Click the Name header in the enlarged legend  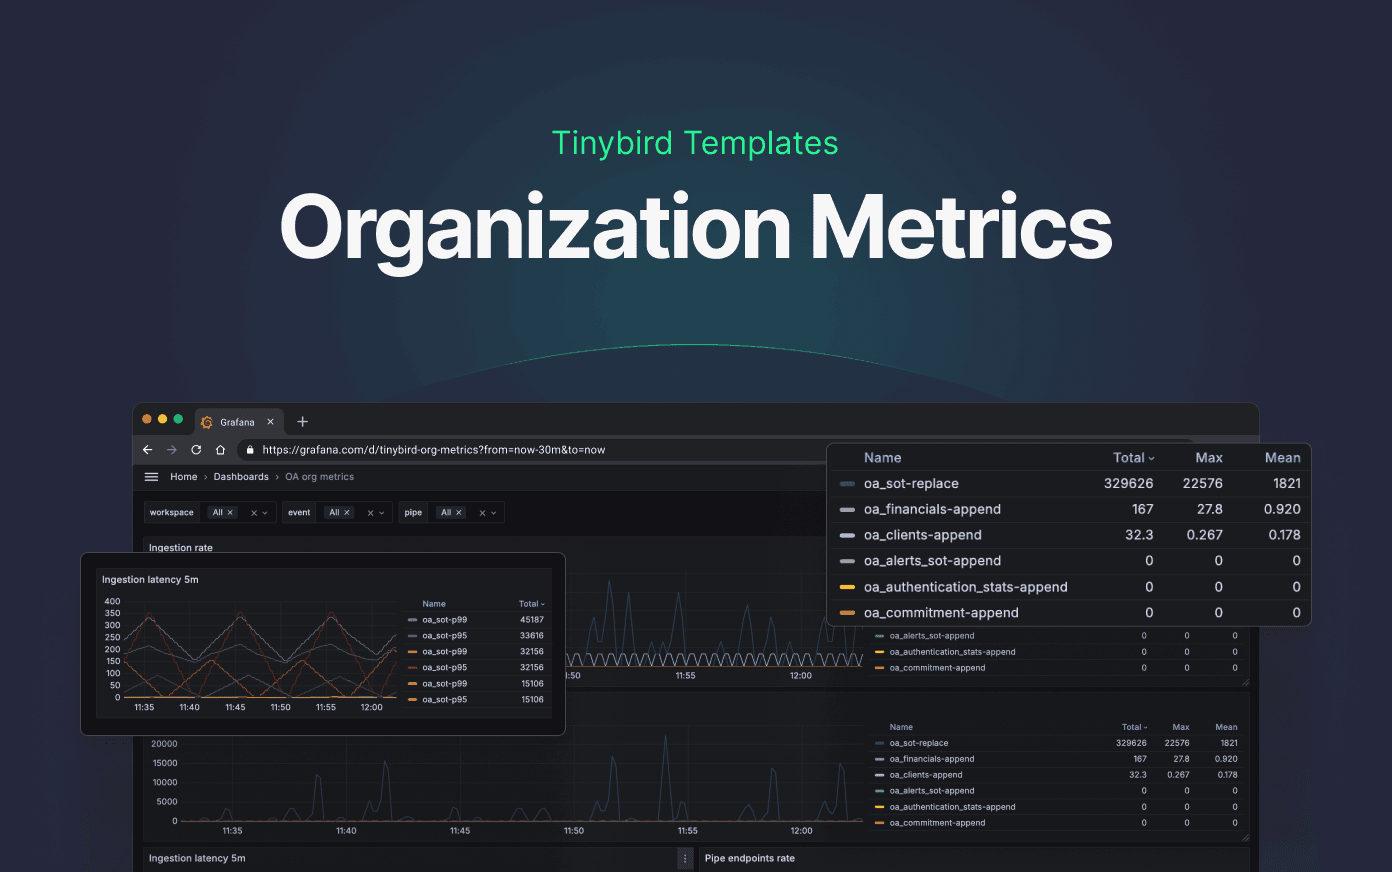[x=883, y=458]
